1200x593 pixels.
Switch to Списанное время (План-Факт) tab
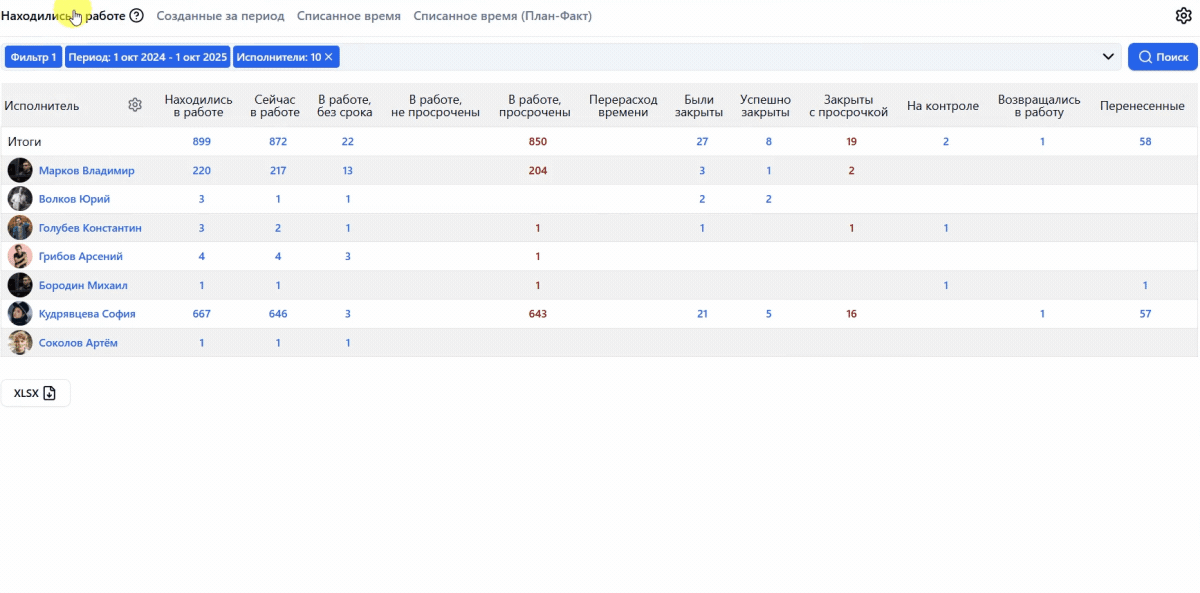tap(502, 16)
